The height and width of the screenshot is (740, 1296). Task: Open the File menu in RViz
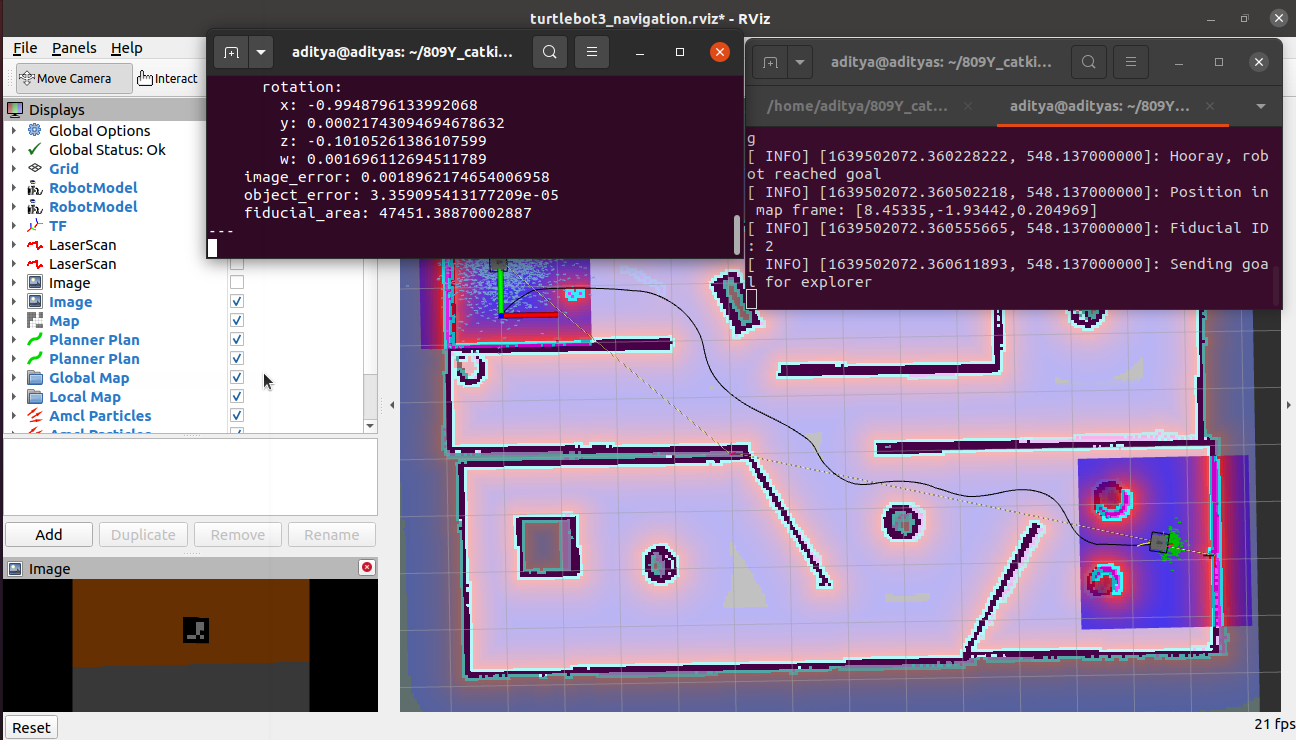(25, 48)
